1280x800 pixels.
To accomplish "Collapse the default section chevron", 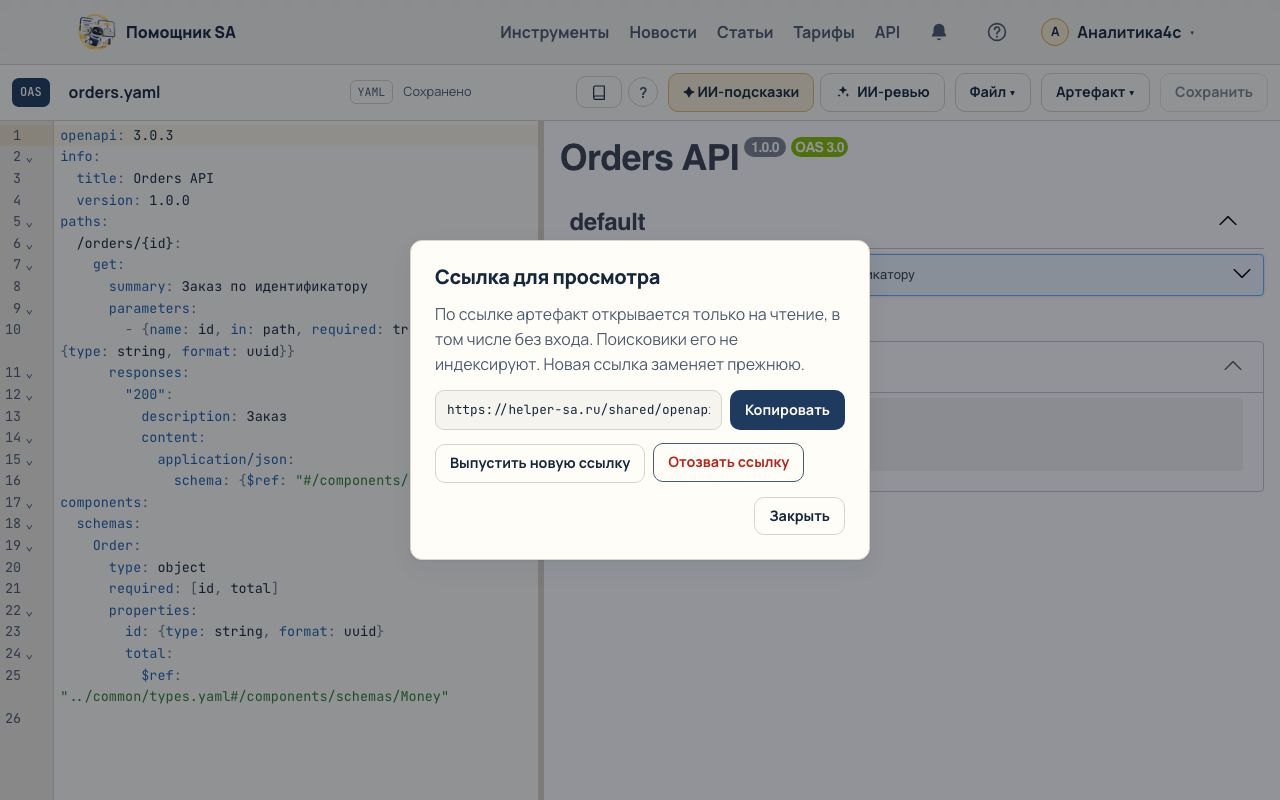I will coord(1228,221).
